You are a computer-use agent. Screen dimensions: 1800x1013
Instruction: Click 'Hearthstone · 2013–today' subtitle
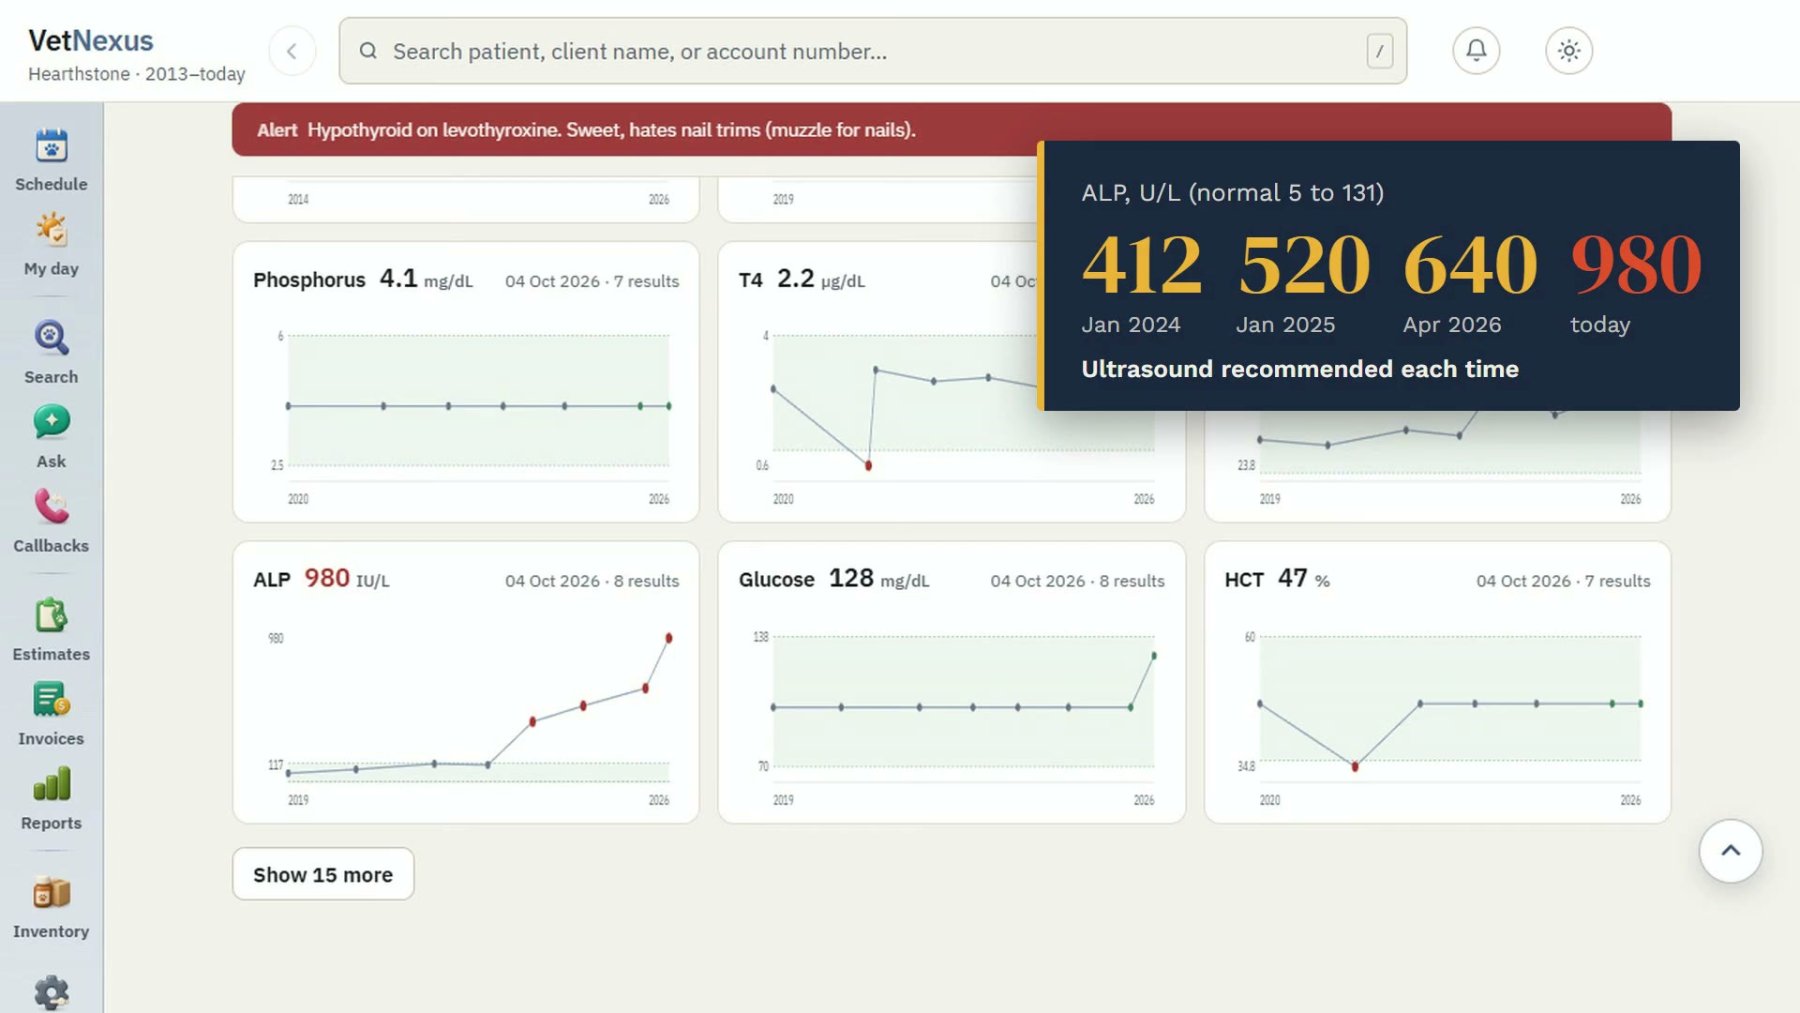pos(137,74)
